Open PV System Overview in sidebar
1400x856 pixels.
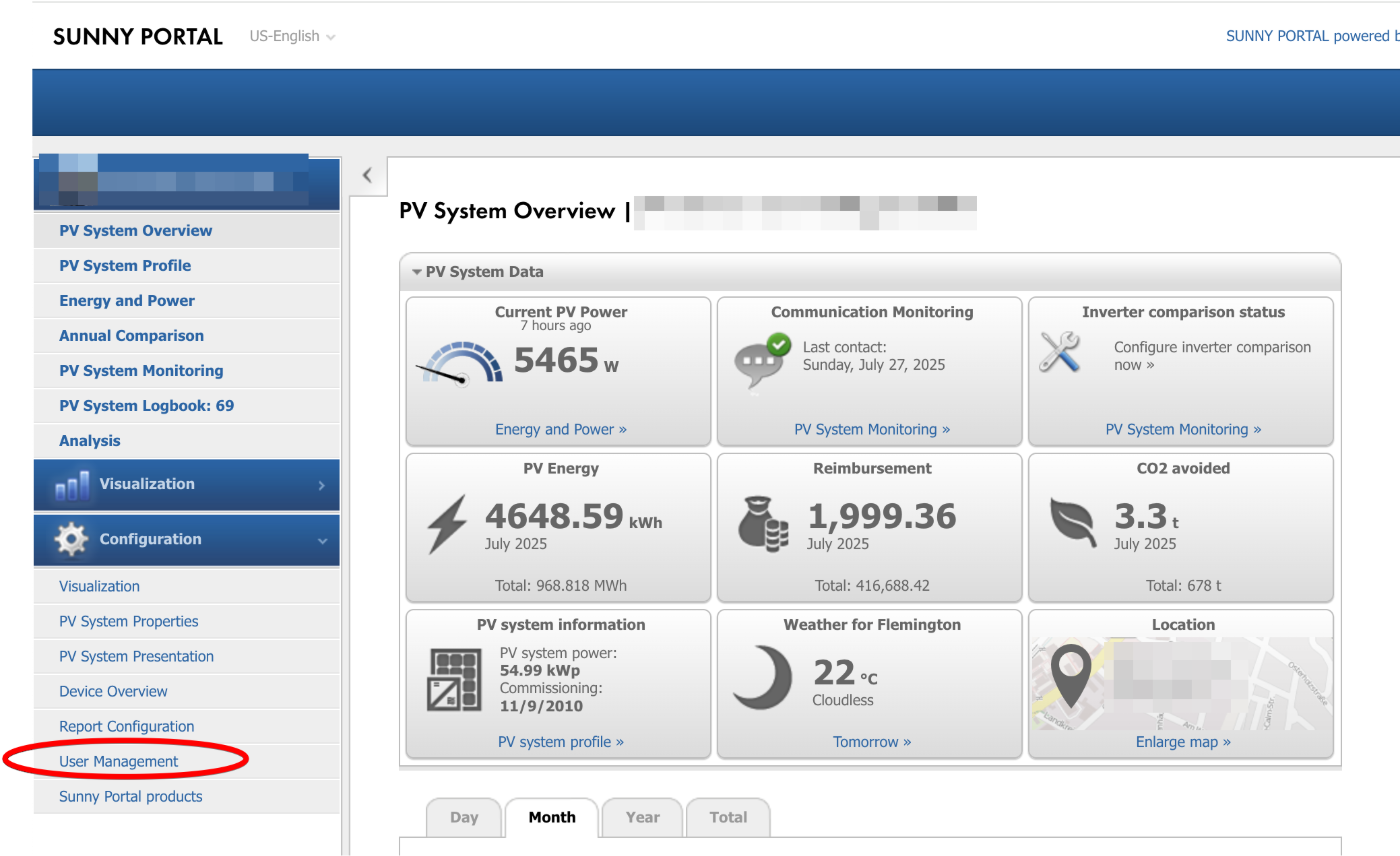[x=187, y=230]
